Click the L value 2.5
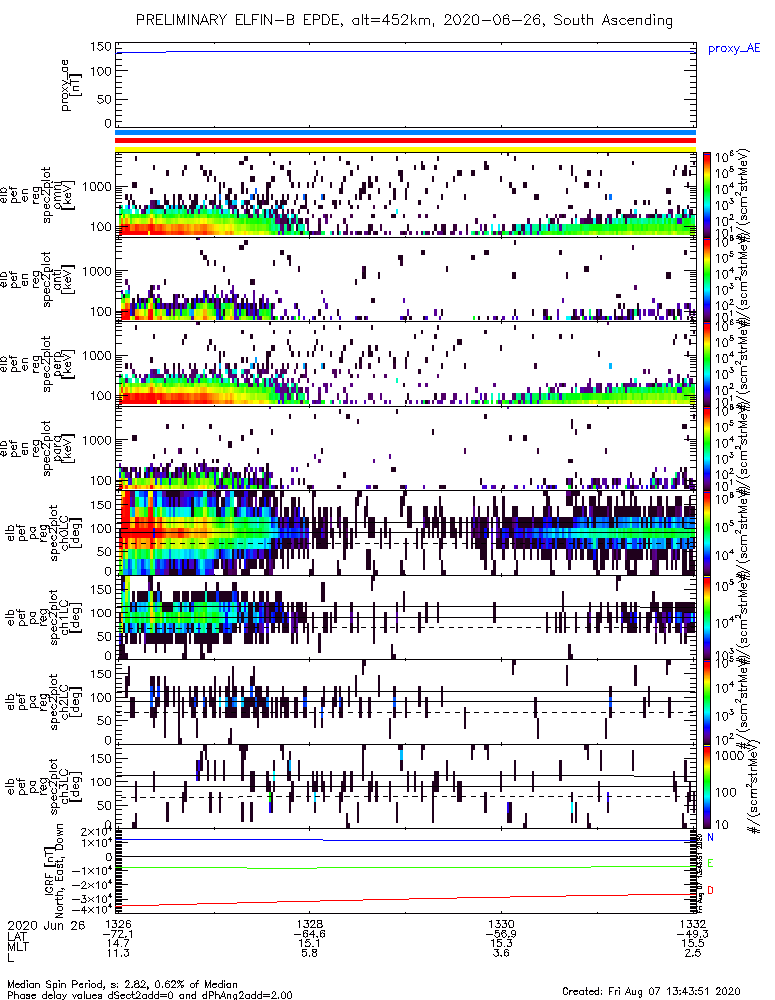The height and width of the screenshot is (1000, 775). point(693,953)
